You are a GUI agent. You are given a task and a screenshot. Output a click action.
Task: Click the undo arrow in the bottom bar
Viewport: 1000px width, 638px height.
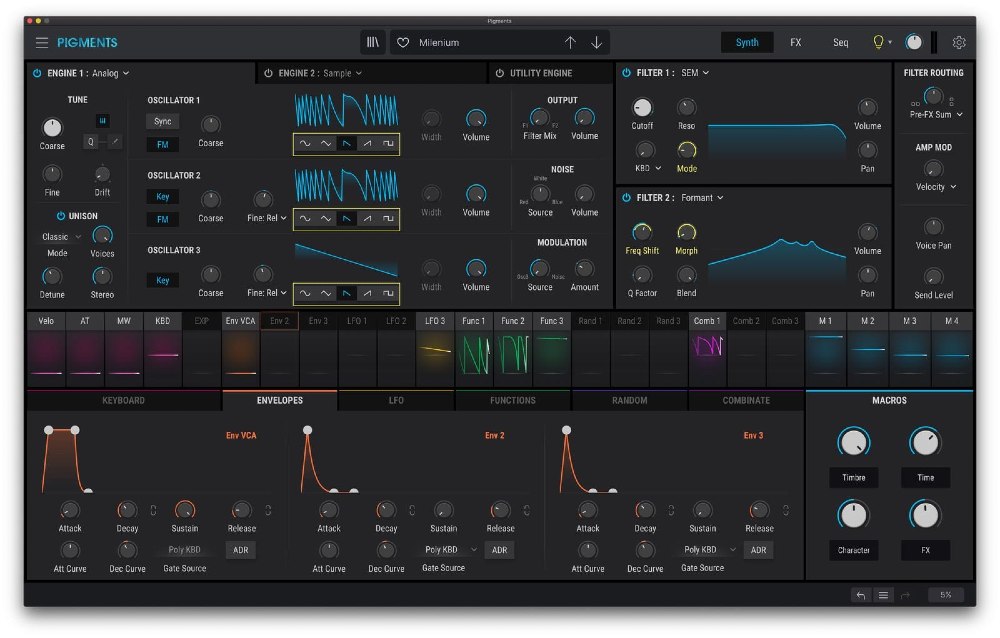[x=860, y=595]
